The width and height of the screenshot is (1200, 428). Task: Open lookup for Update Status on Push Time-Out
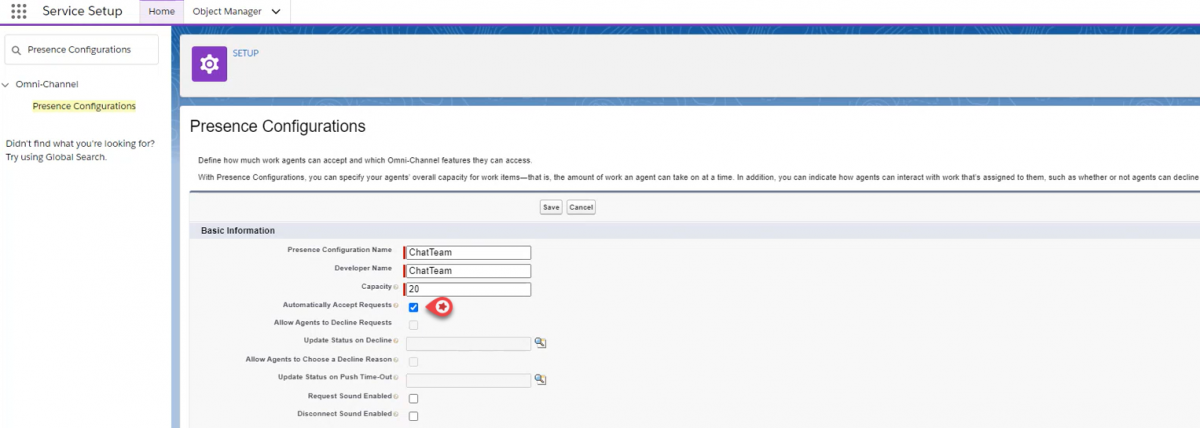pyautogui.click(x=540, y=380)
